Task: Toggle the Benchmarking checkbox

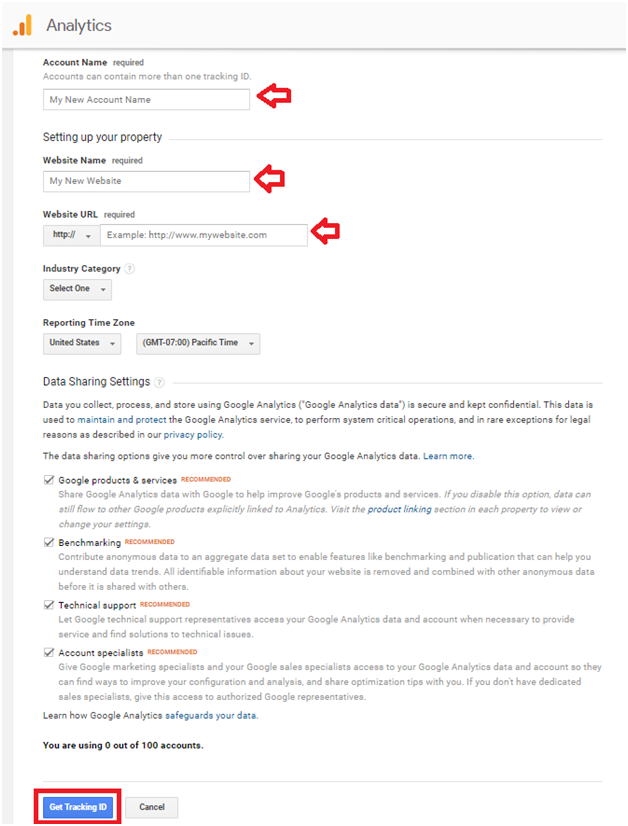Action: (49, 542)
